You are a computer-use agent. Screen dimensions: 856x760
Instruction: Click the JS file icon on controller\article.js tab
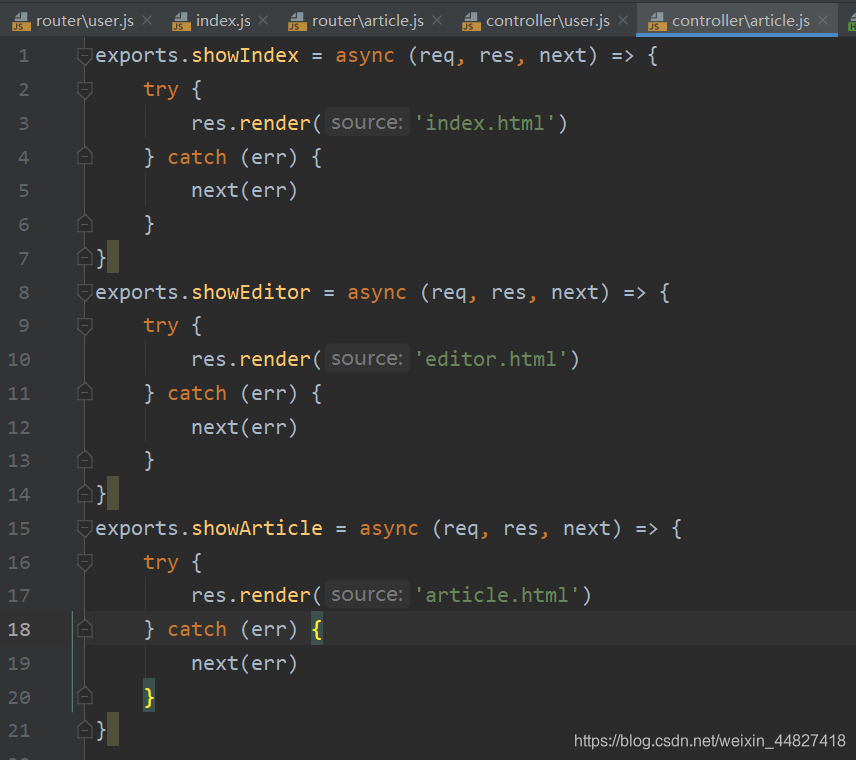coord(657,21)
